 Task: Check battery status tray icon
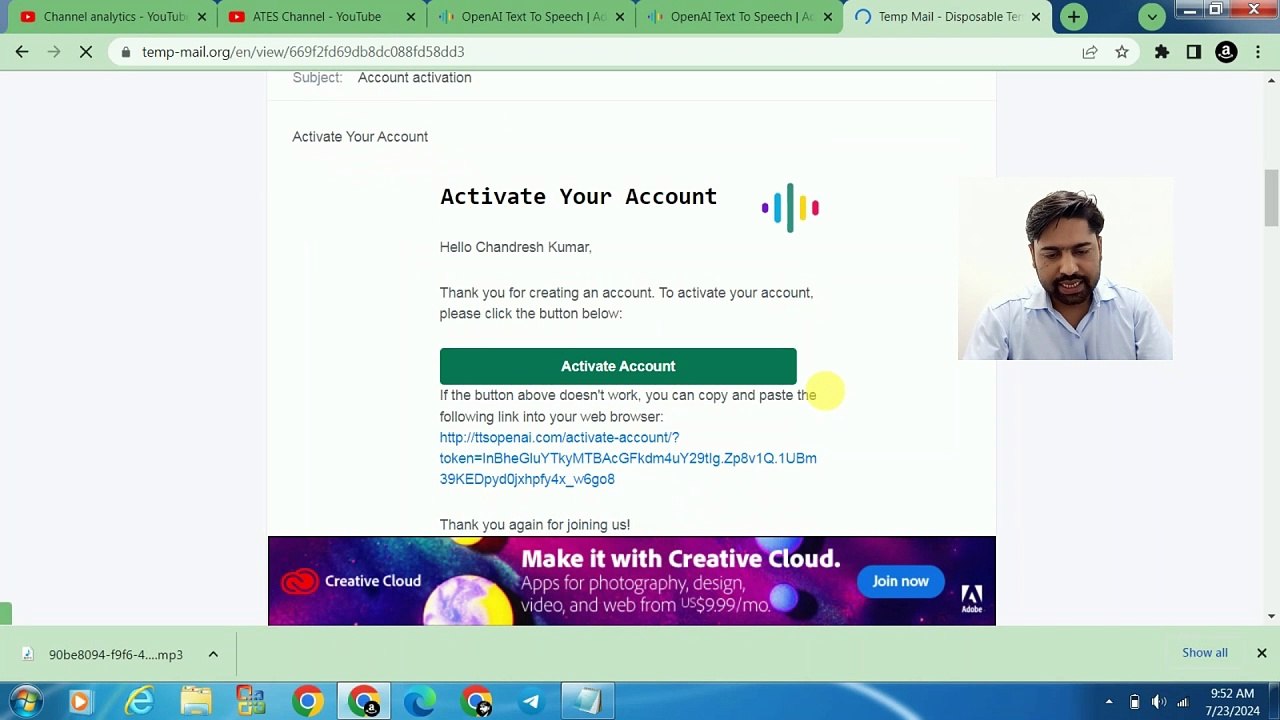click(1135, 702)
